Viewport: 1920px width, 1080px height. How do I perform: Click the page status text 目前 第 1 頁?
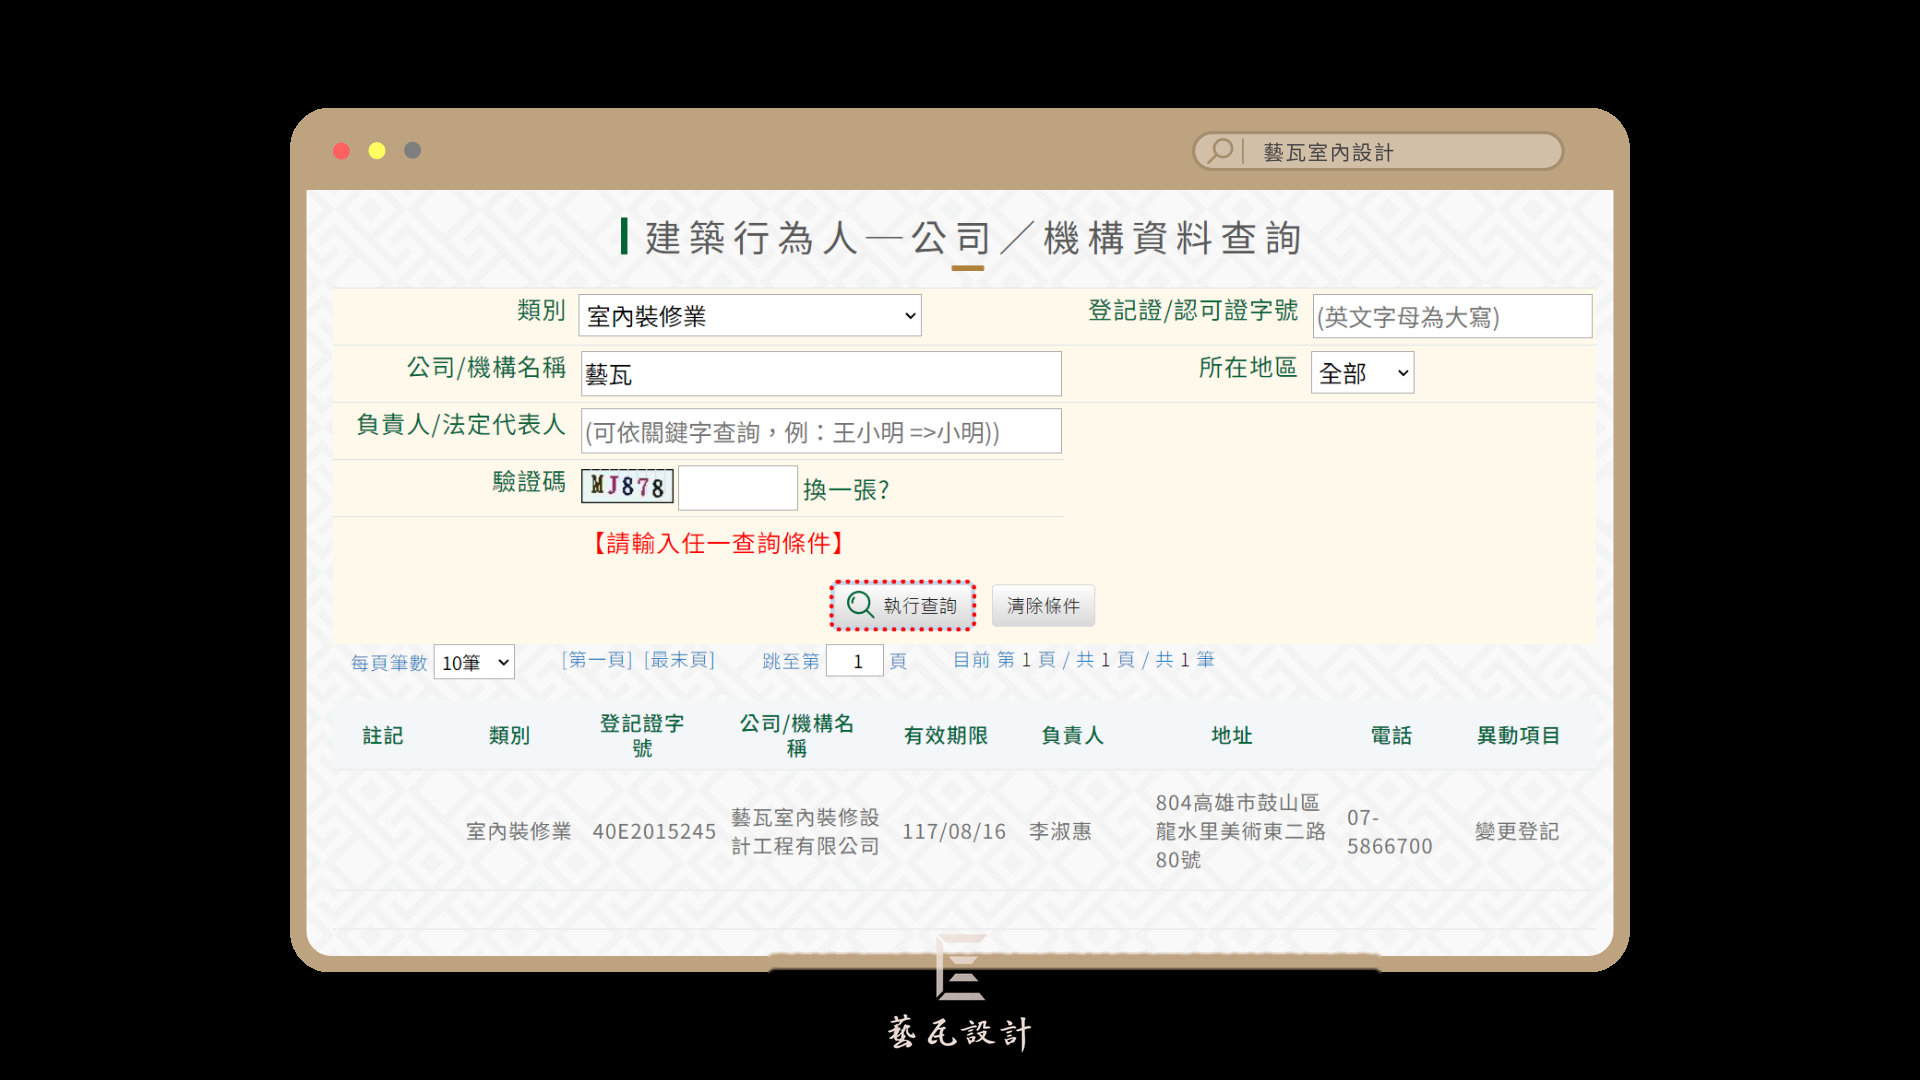click(1004, 660)
